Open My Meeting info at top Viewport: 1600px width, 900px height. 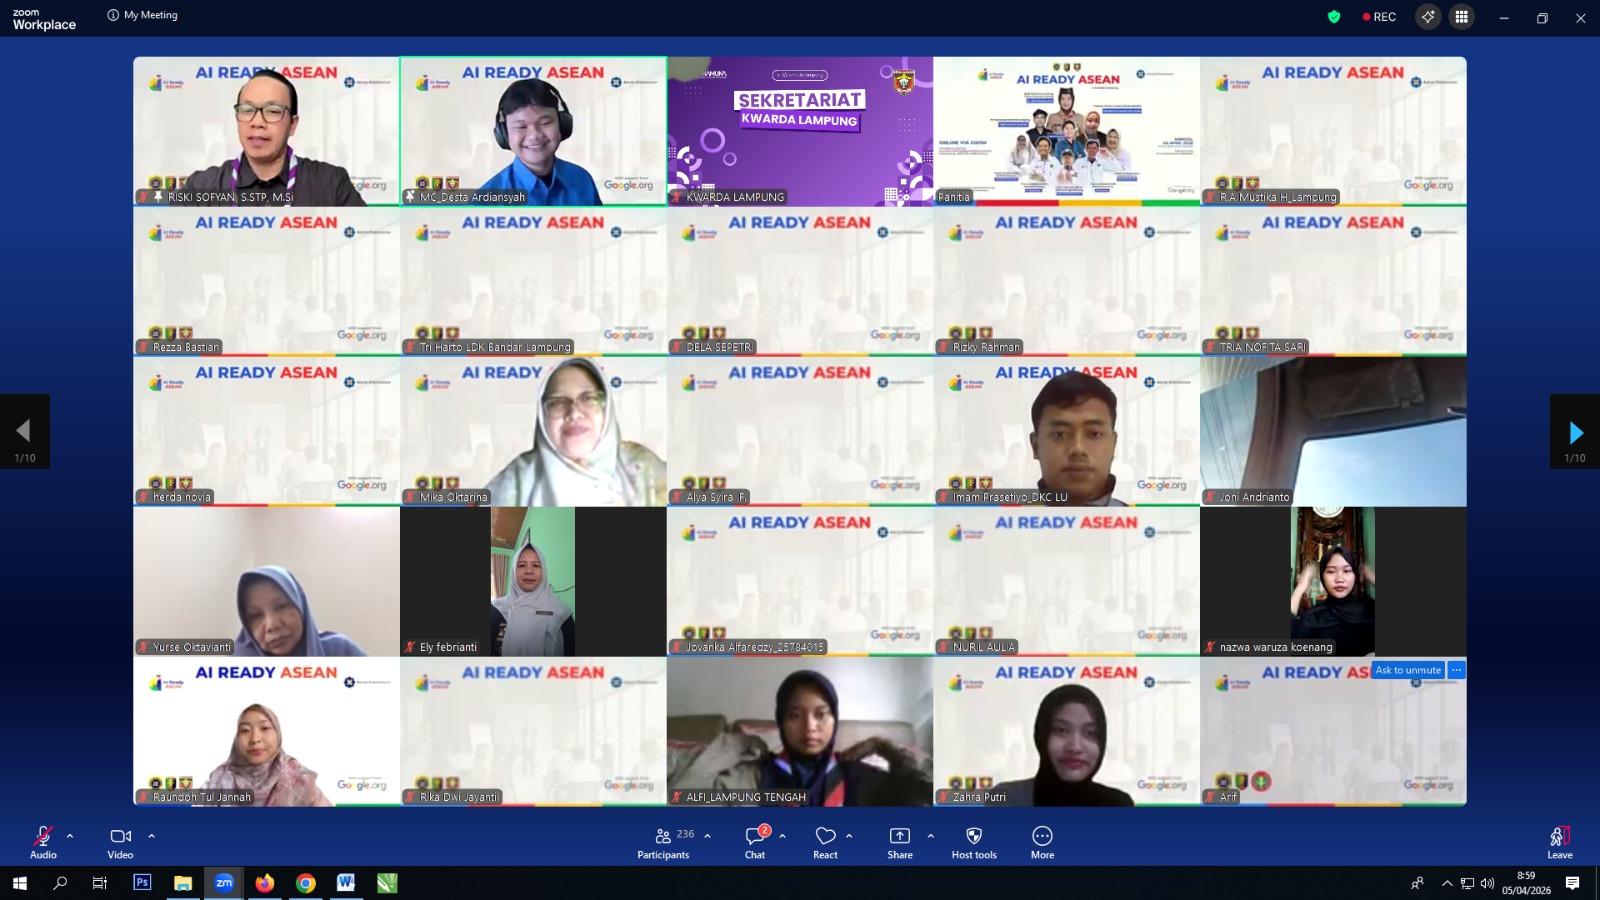point(142,15)
